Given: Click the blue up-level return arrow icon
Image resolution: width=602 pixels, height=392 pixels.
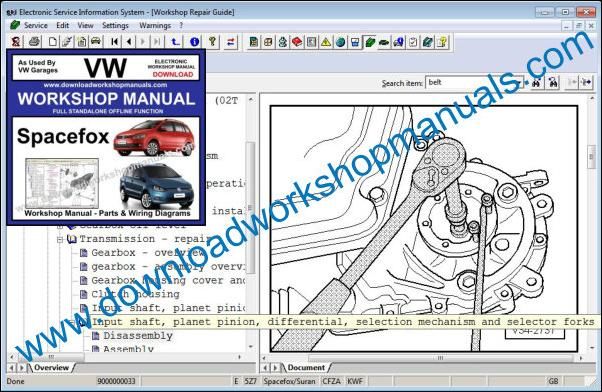Looking at the screenshot, I should 175,41.
